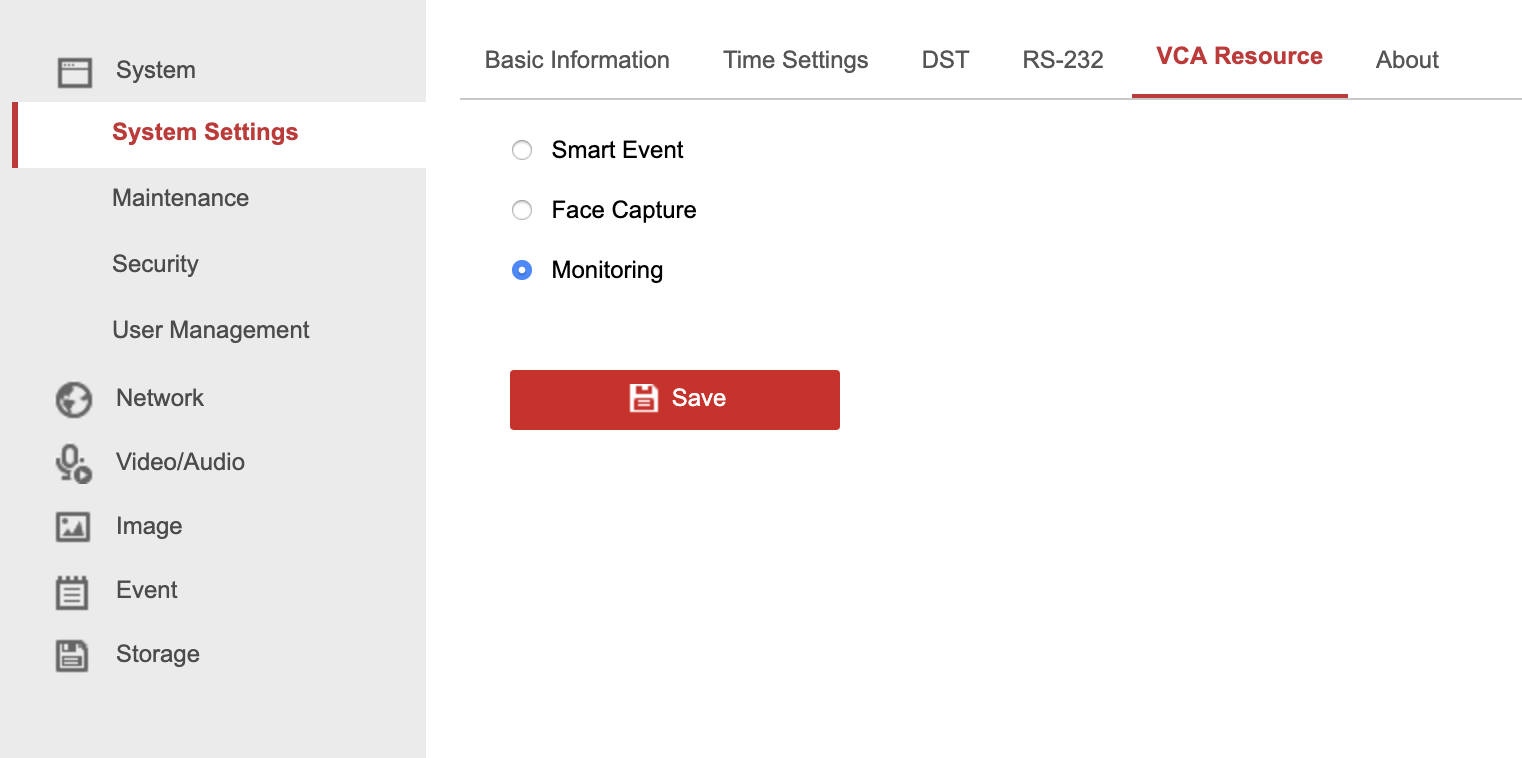The height and width of the screenshot is (758, 1522).
Task: Select the Monitoring radio button
Action: [x=522, y=270]
